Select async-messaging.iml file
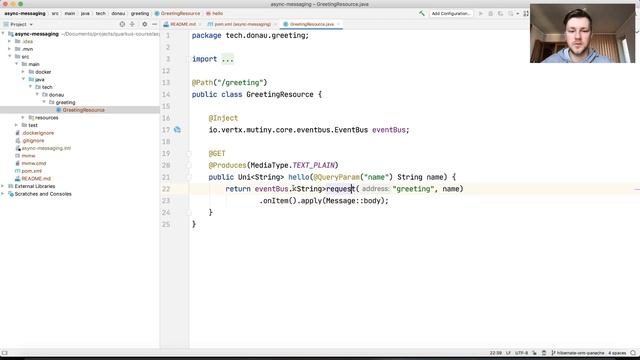This screenshot has width=640, height=360. [x=43, y=148]
